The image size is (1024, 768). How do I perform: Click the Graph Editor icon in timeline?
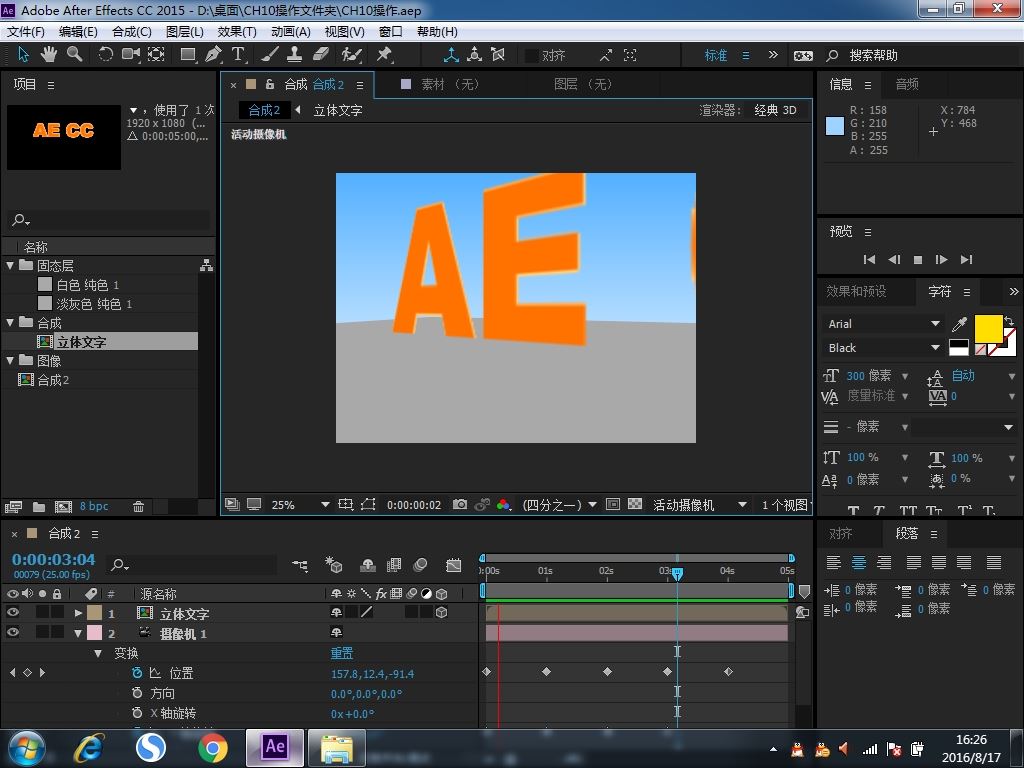[453, 565]
